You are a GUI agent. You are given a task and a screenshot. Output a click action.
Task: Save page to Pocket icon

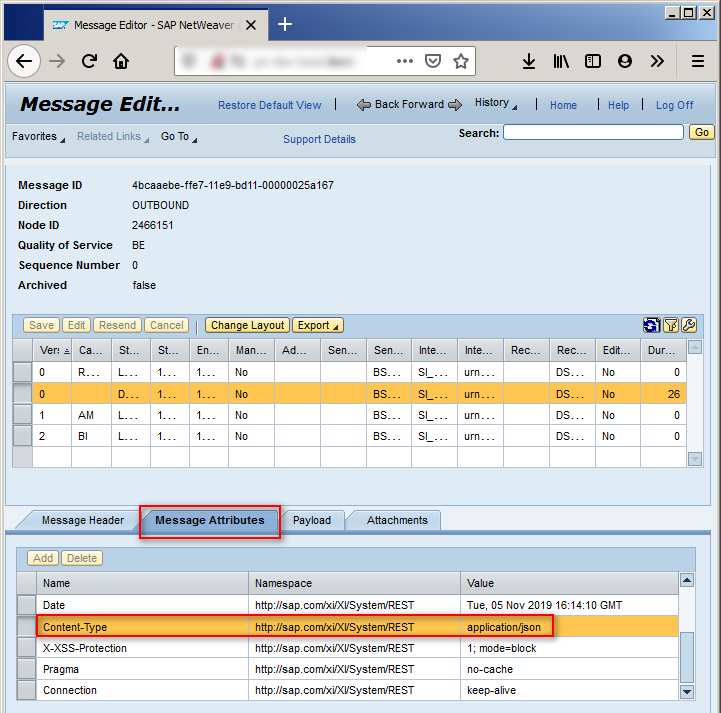(433, 61)
